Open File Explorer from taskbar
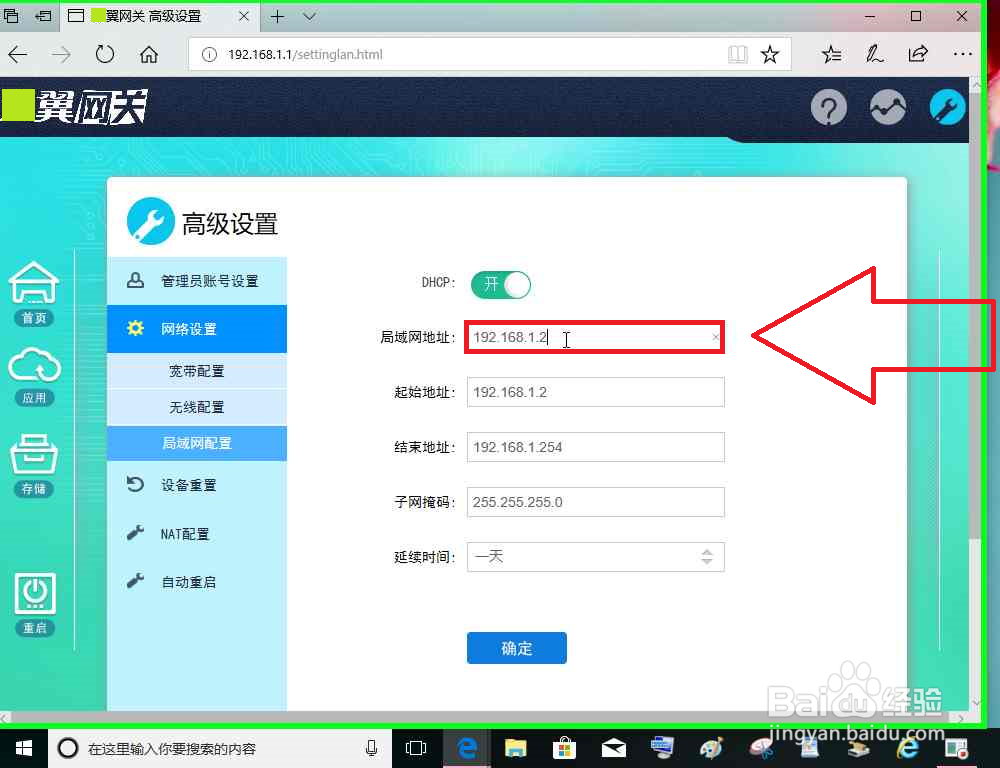Image resolution: width=1000 pixels, height=768 pixels. pos(515,748)
